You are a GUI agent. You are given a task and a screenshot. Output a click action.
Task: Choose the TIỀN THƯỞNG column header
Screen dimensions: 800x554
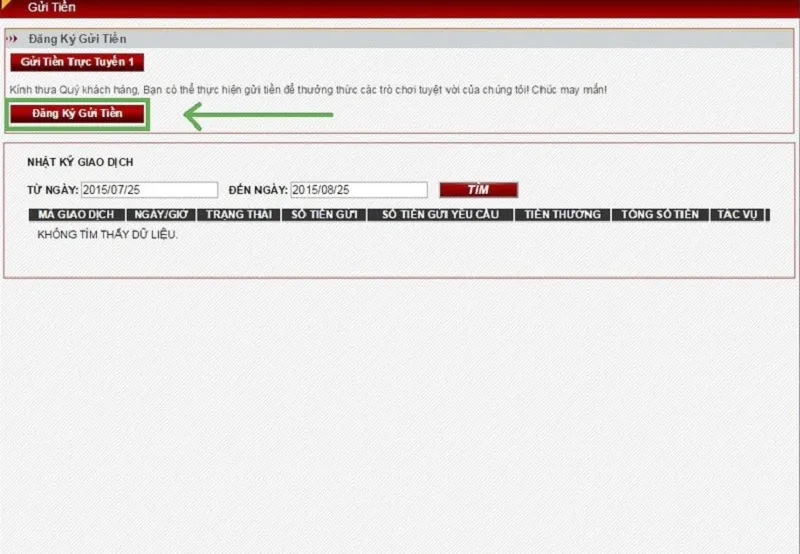coord(563,214)
